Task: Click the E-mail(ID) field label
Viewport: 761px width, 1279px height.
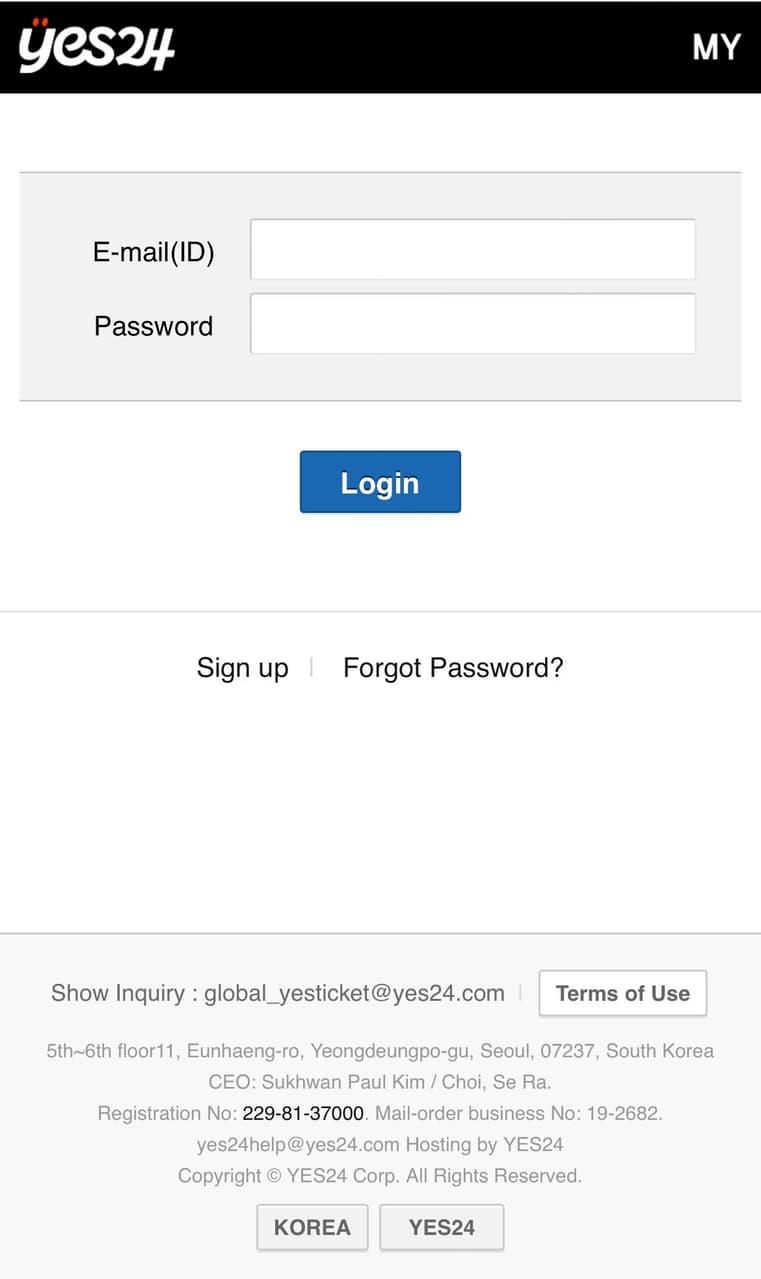Action: pyautogui.click(x=154, y=252)
